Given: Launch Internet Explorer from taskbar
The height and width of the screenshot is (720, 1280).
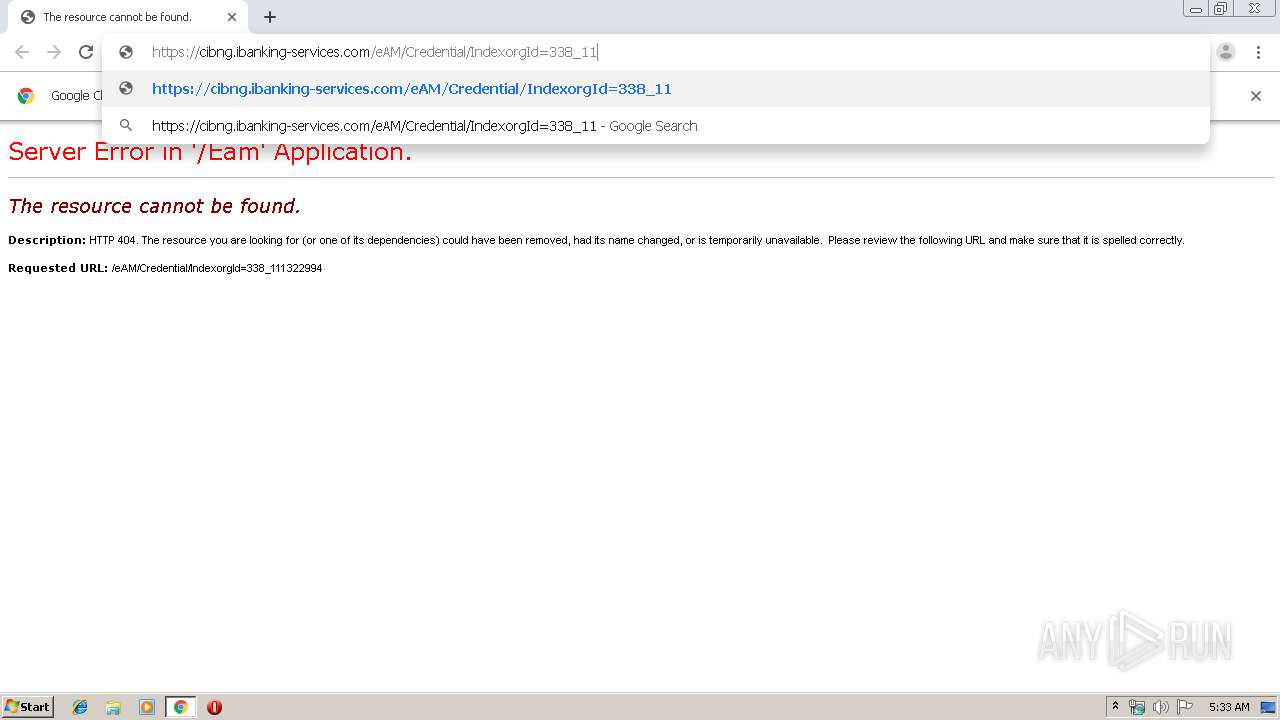Looking at the screenshot, I should tap(80, 707).
